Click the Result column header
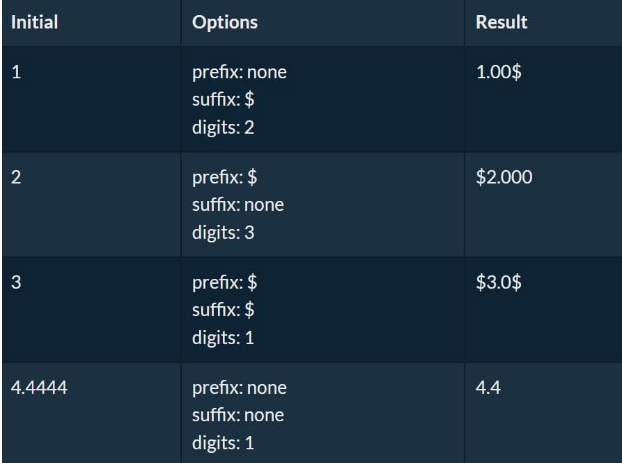The height and width of the screenshot is (463, 622). coord(543,23)
